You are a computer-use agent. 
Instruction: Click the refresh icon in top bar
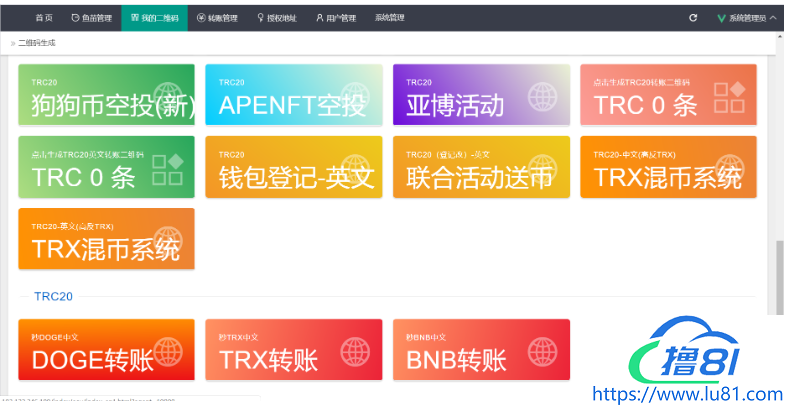[x=693, y=18]
